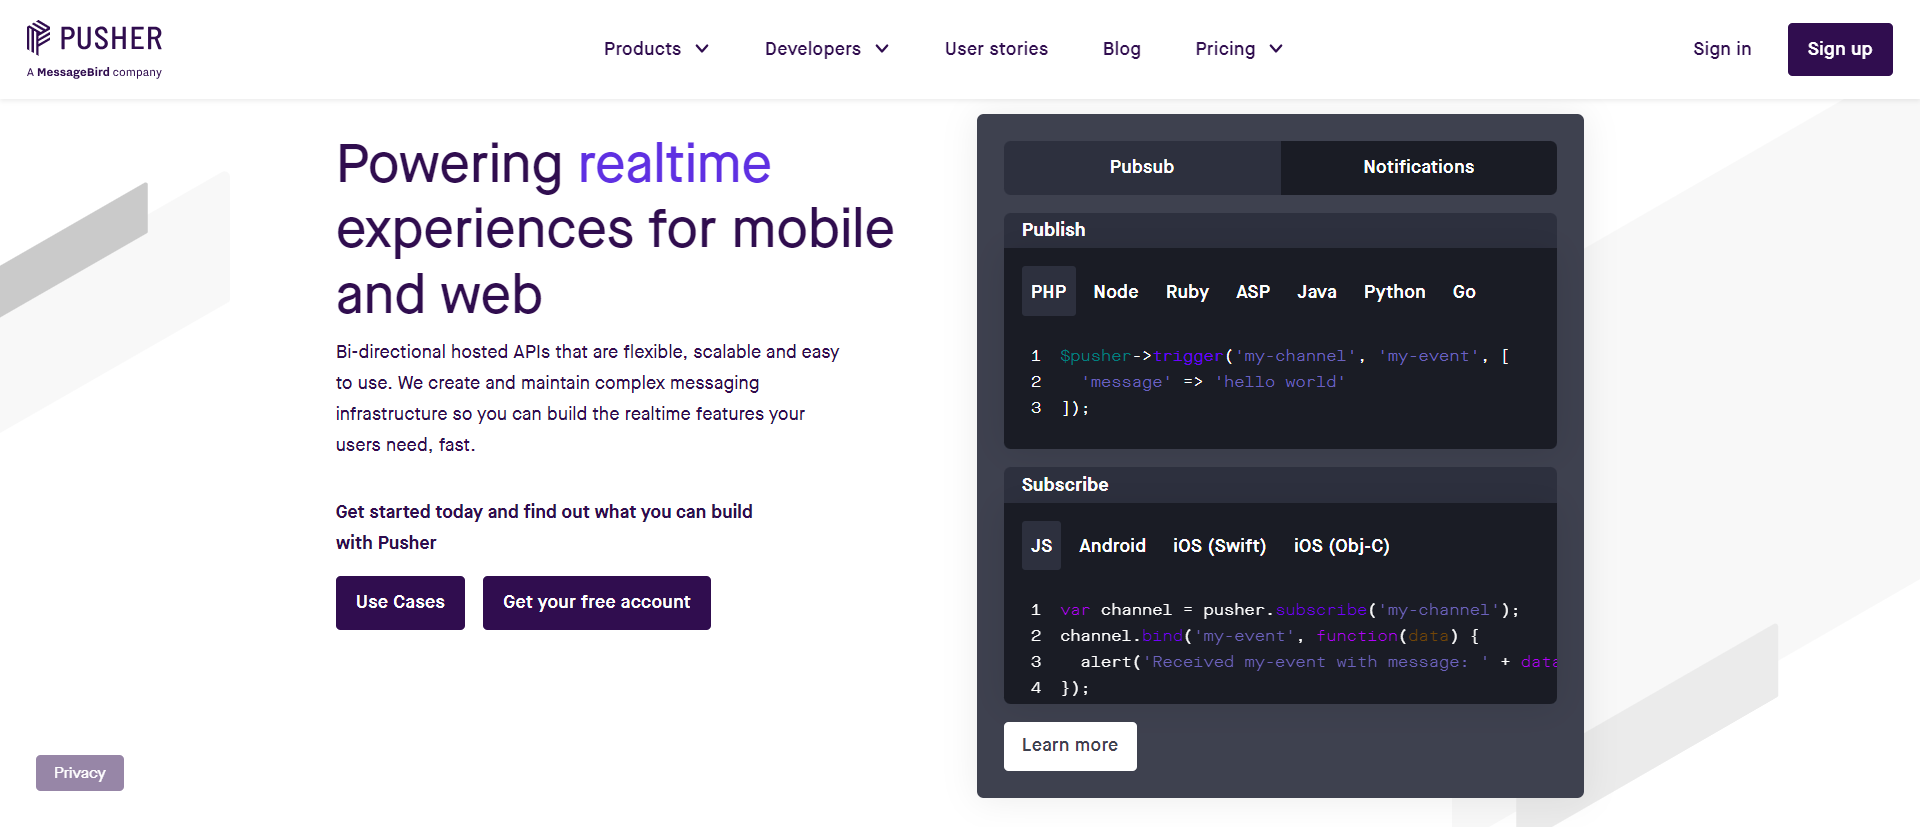Select JS subscribe platform
Image resolution: width=1920 pixels, height=827 pixels.
click(1041, 545)
